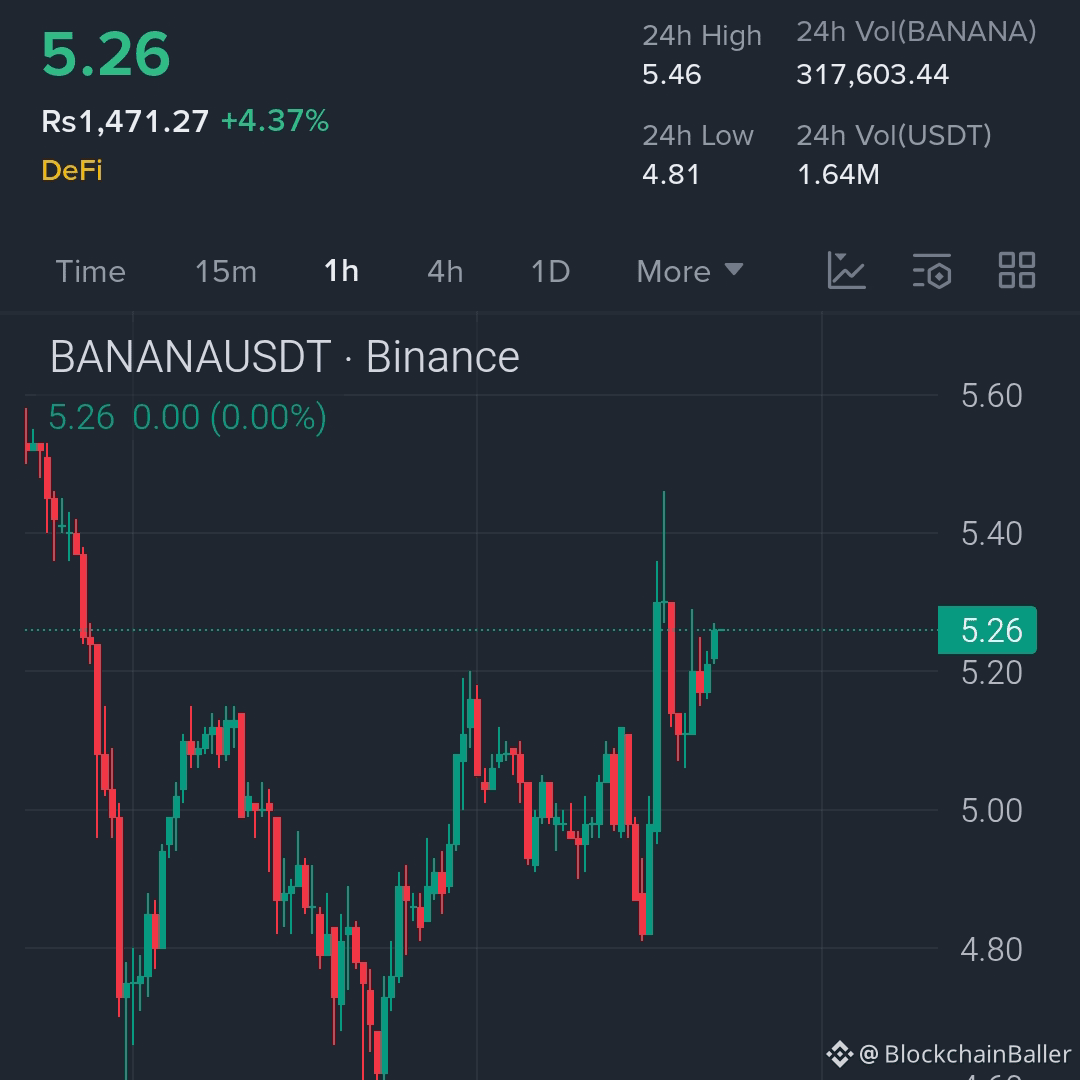Tap the DeFi category tag
1080x1080 pixels.
point(72,170)
